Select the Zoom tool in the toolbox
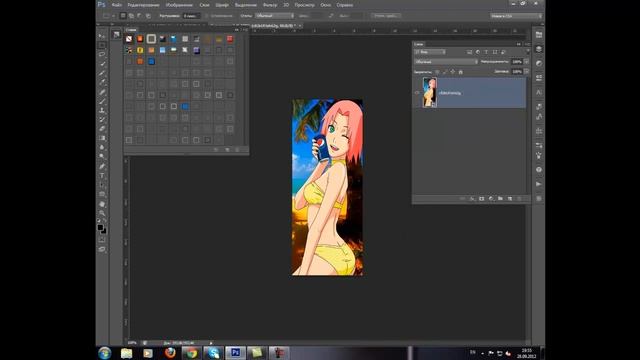Image resolution: width=640 pixels, height=360 pixels. [102, 213]
